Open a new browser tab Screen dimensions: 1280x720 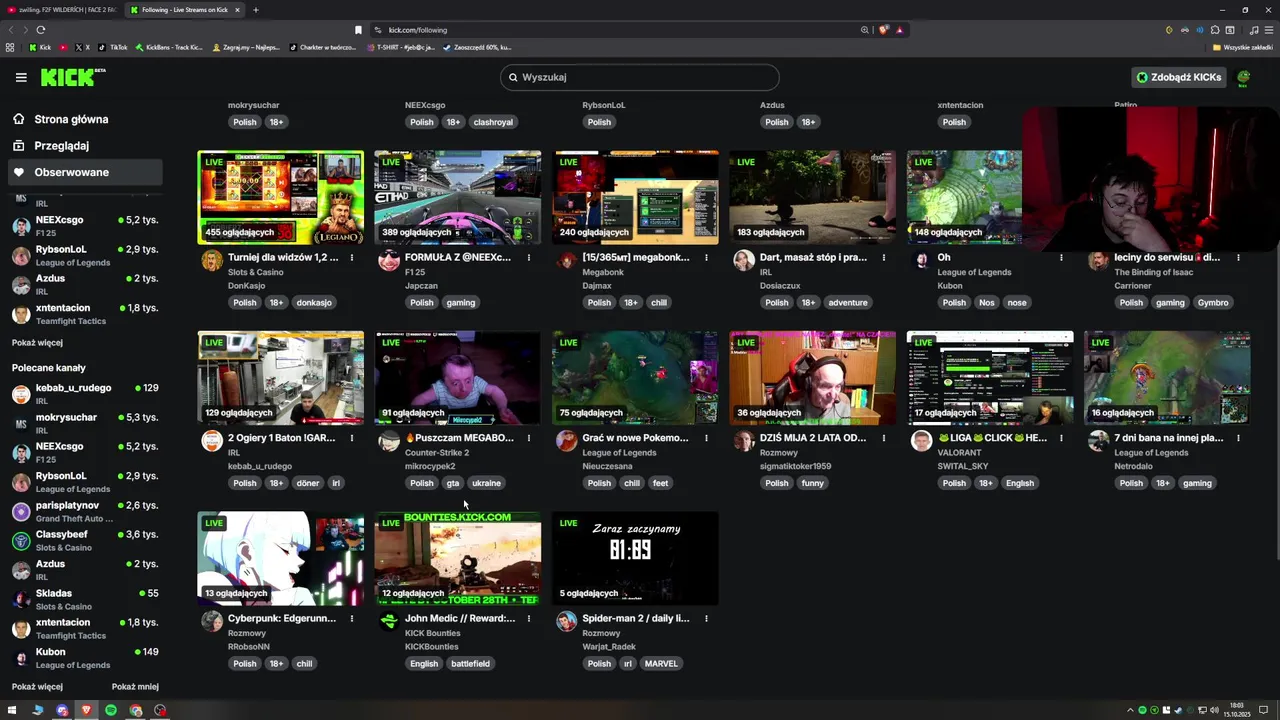(x=255, y=10)
